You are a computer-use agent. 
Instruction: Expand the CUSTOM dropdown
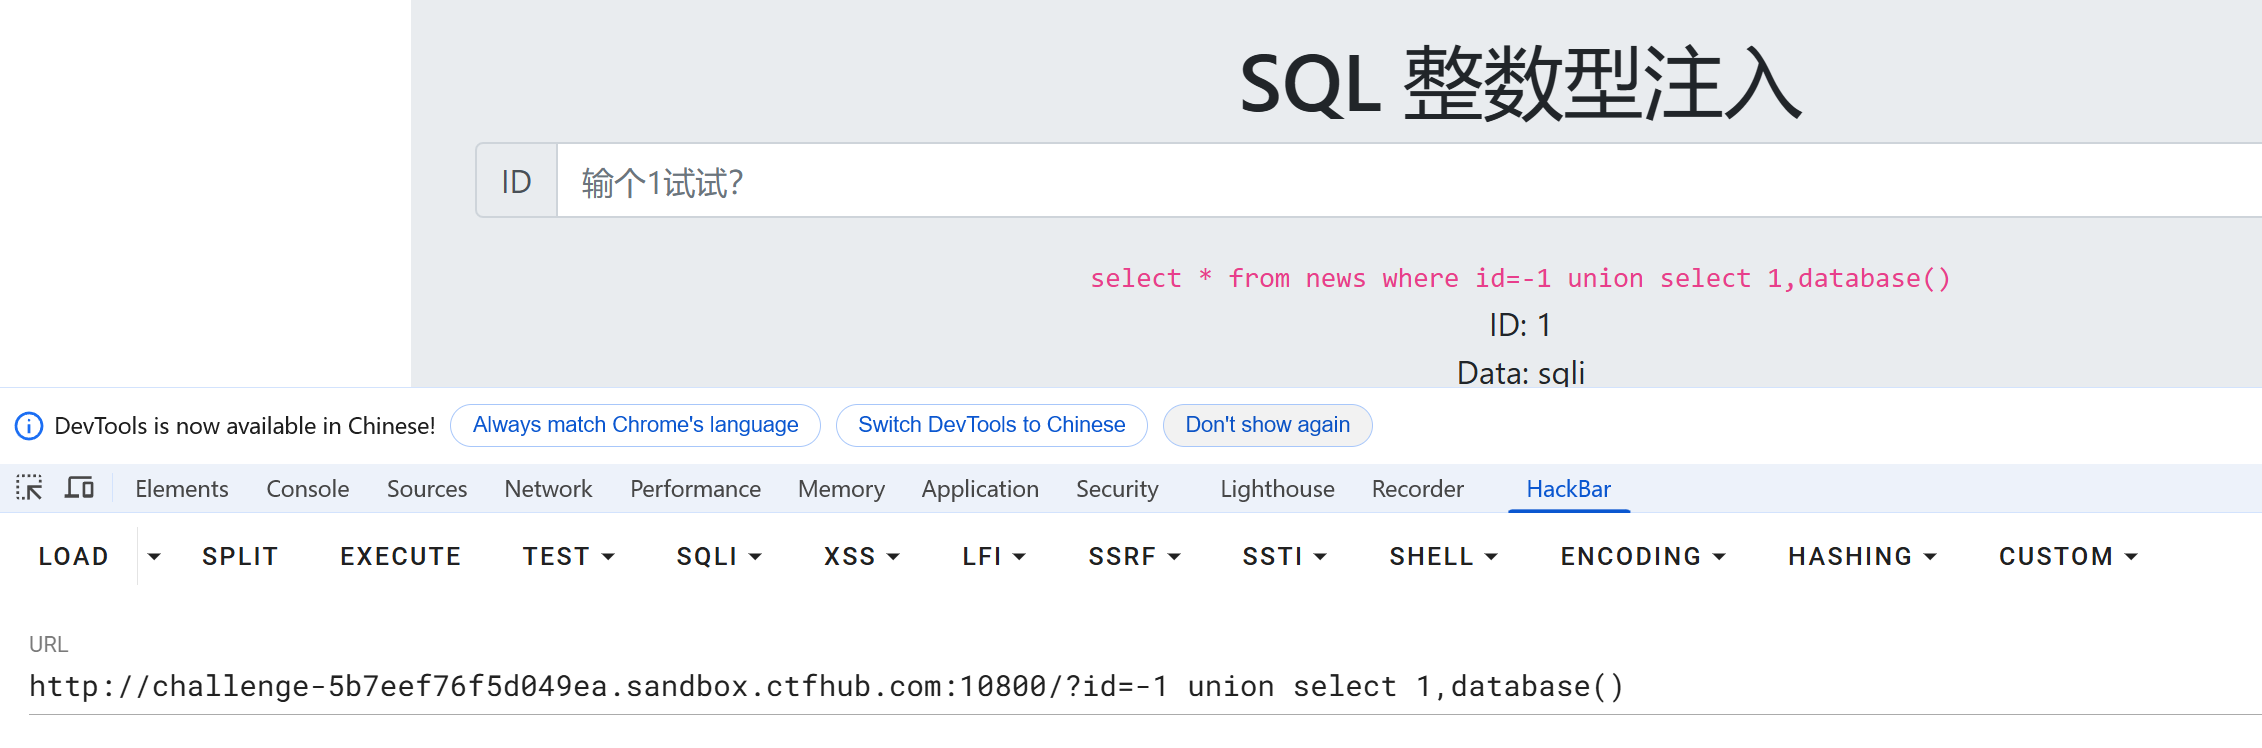click(2067, 556)
